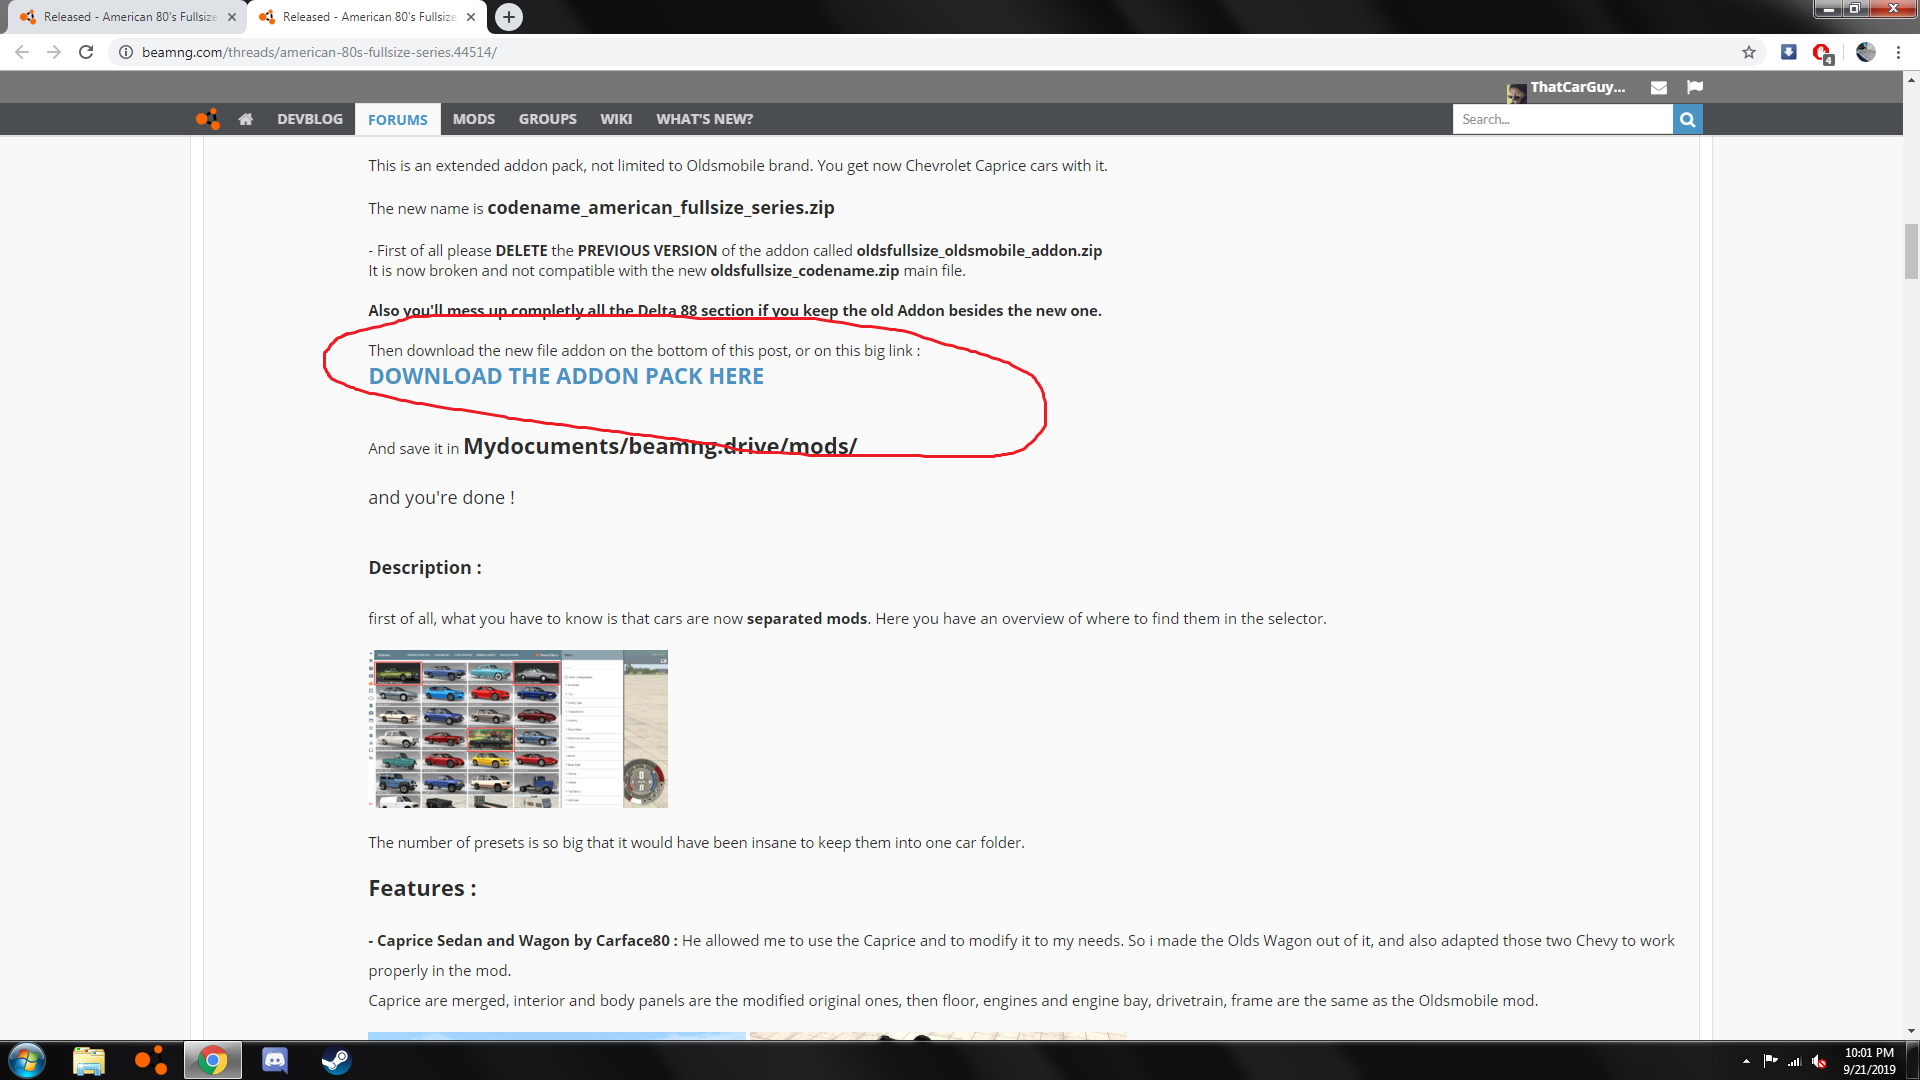Click the Chrome taskbar icon
This screenshot has height=1080, width=1920.
click(212, 1060)
